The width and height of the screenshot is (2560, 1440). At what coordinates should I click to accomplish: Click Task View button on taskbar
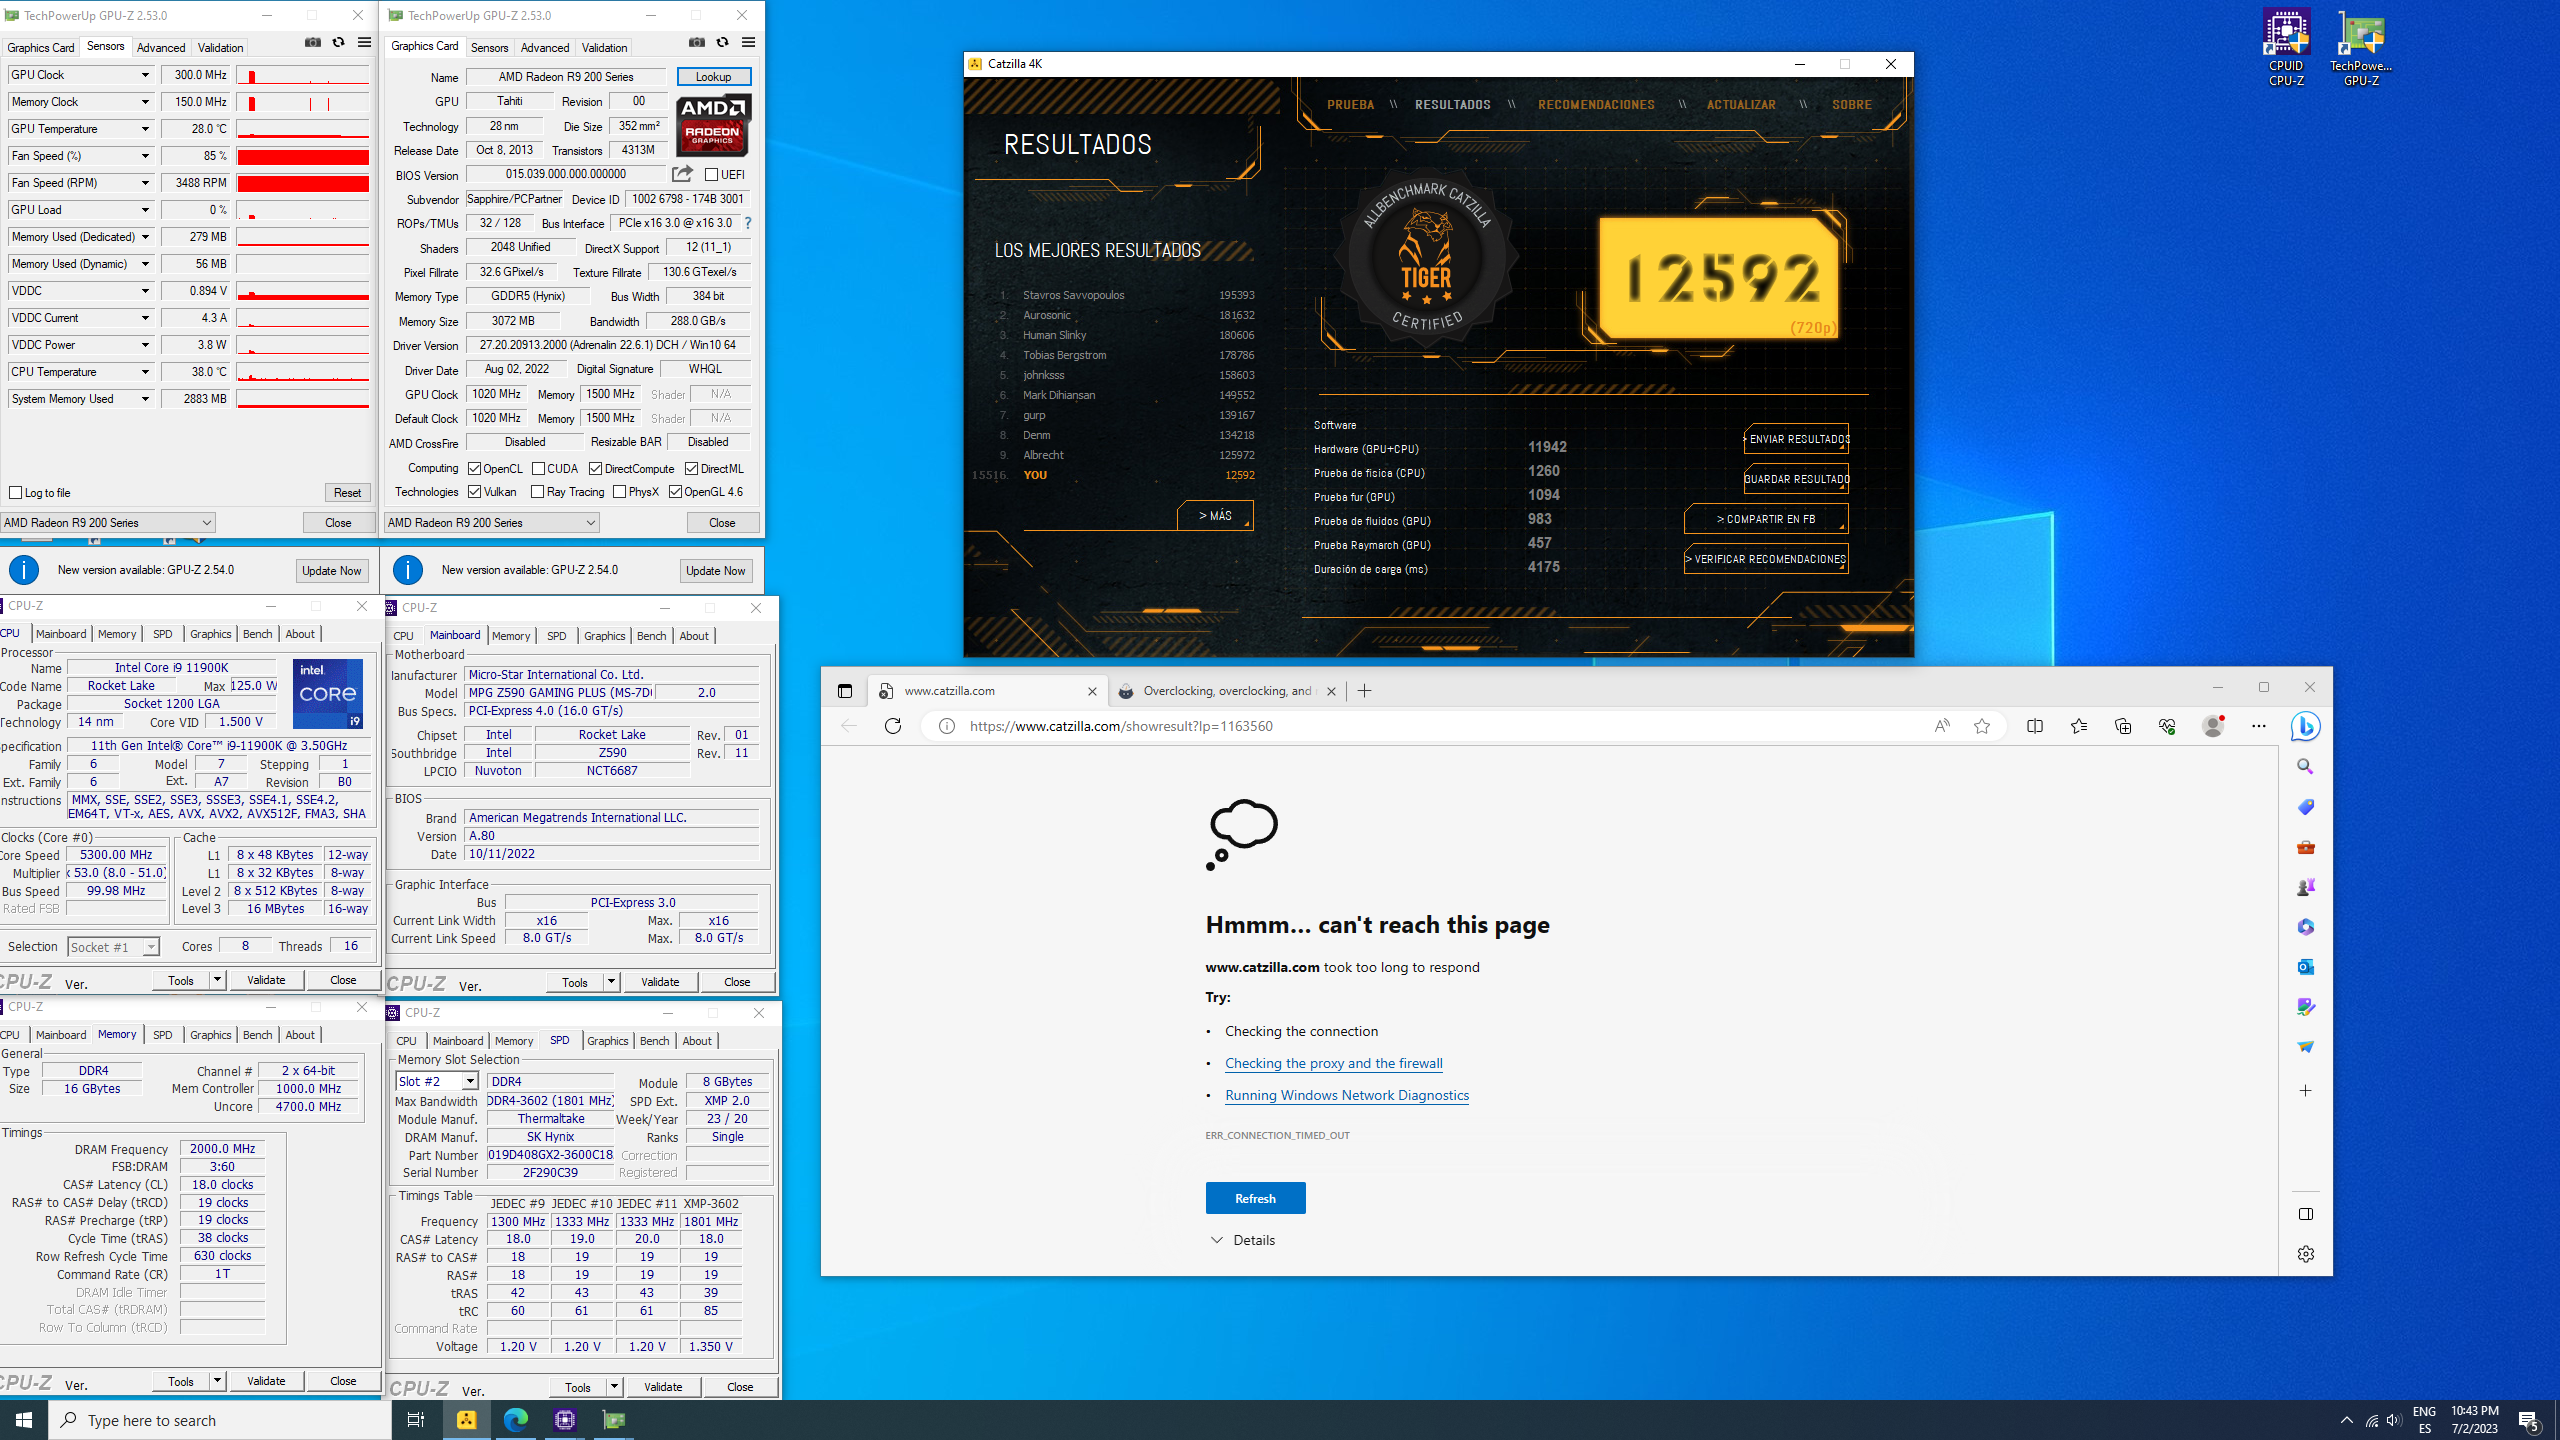coord(416,1420)
